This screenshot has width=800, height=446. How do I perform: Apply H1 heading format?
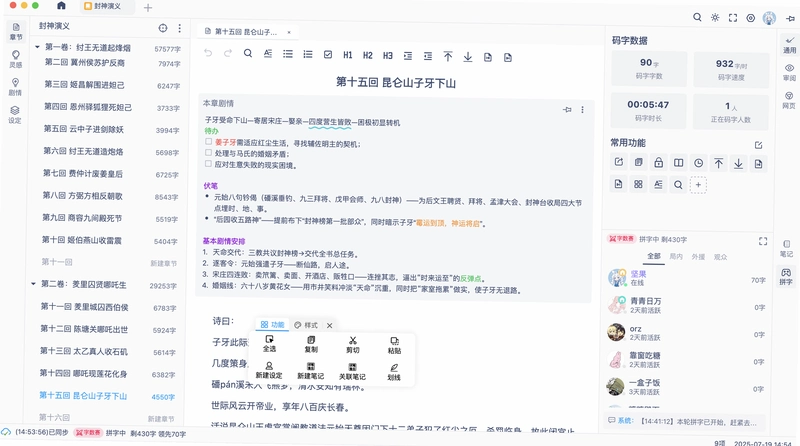coord(348,55)
